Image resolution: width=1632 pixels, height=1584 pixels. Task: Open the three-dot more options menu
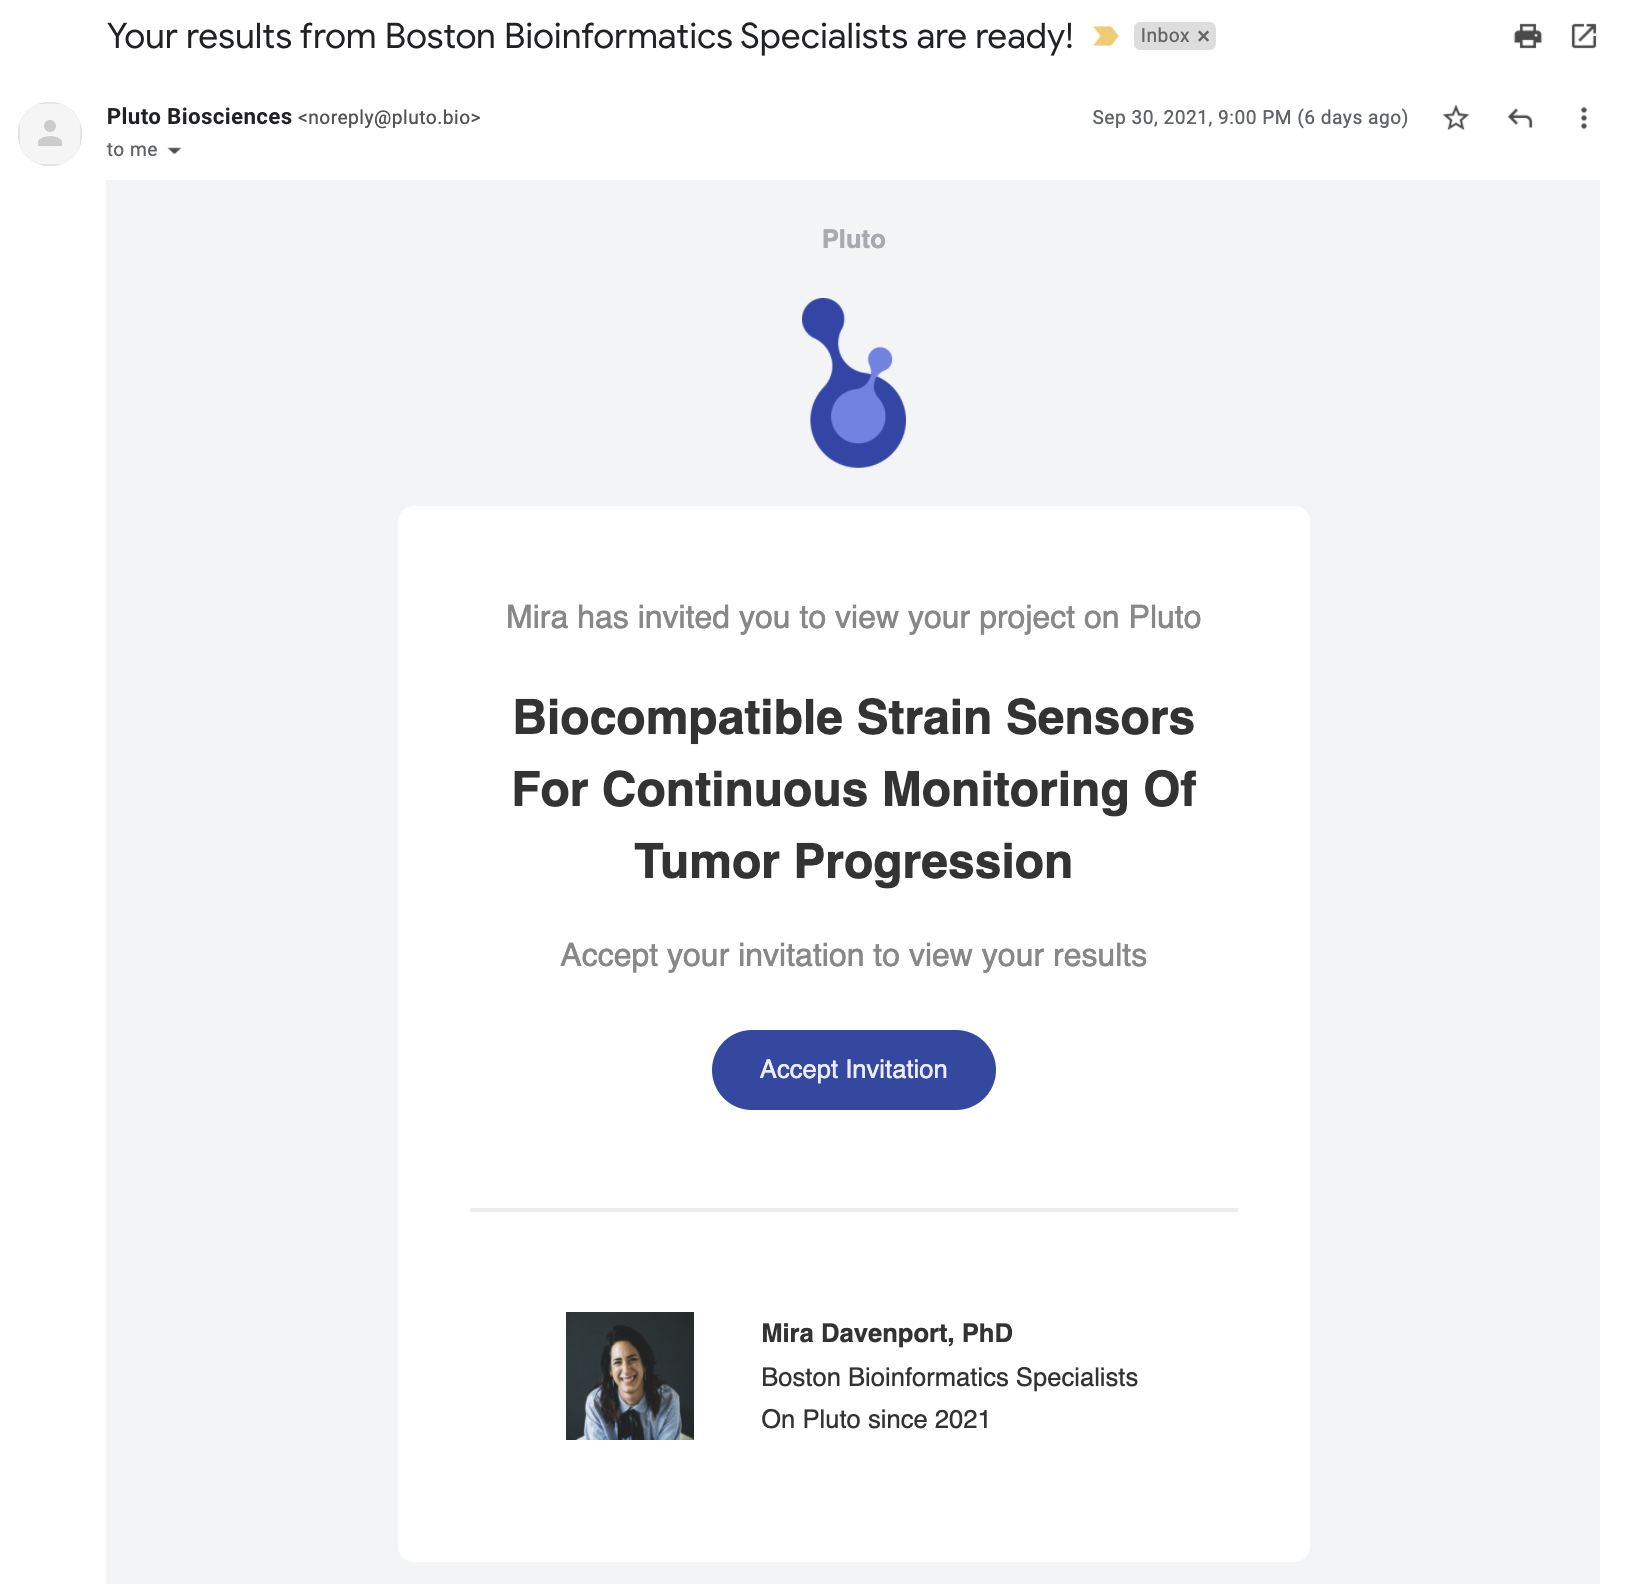1583,118
